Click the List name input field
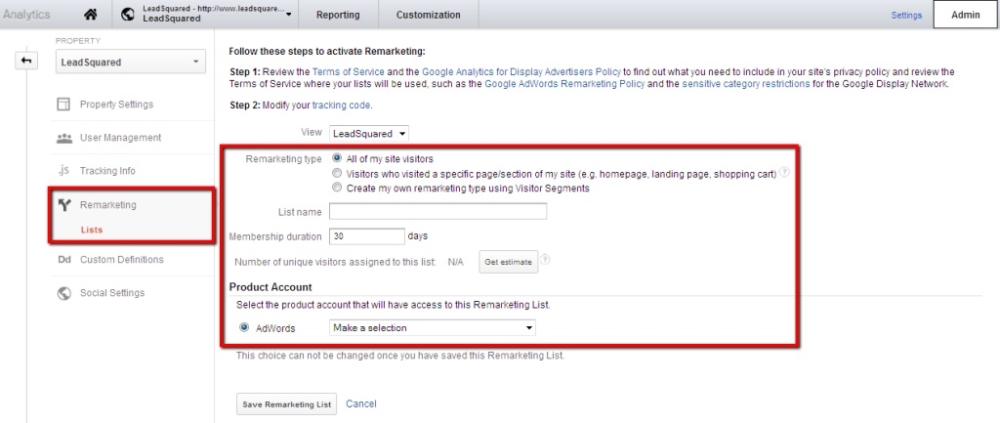Screen dimensions: 1000x423 click(x=438, y=211)
